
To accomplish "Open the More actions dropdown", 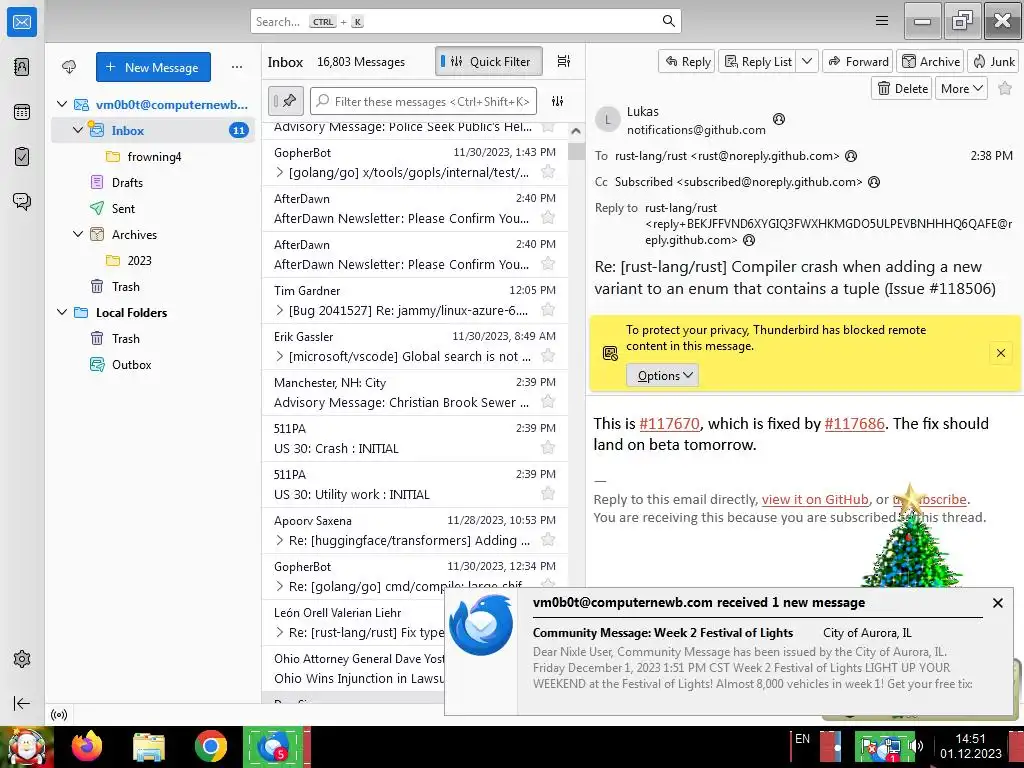I will point(961,88).
